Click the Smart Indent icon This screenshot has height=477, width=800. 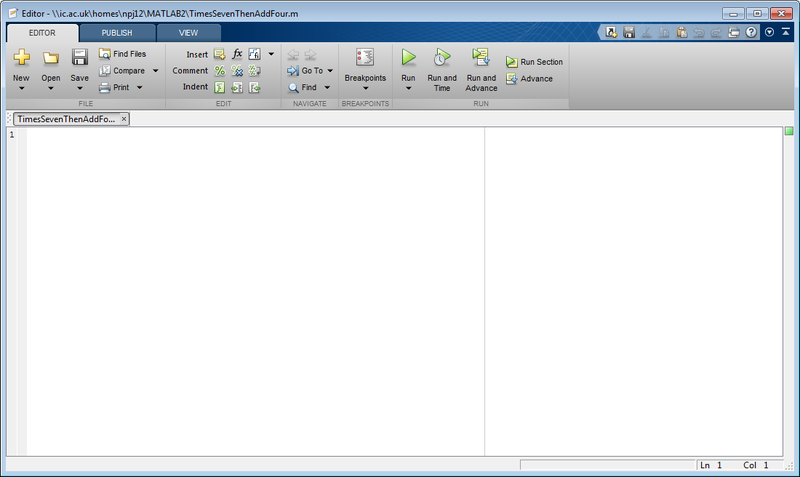[x=220, y=88]
